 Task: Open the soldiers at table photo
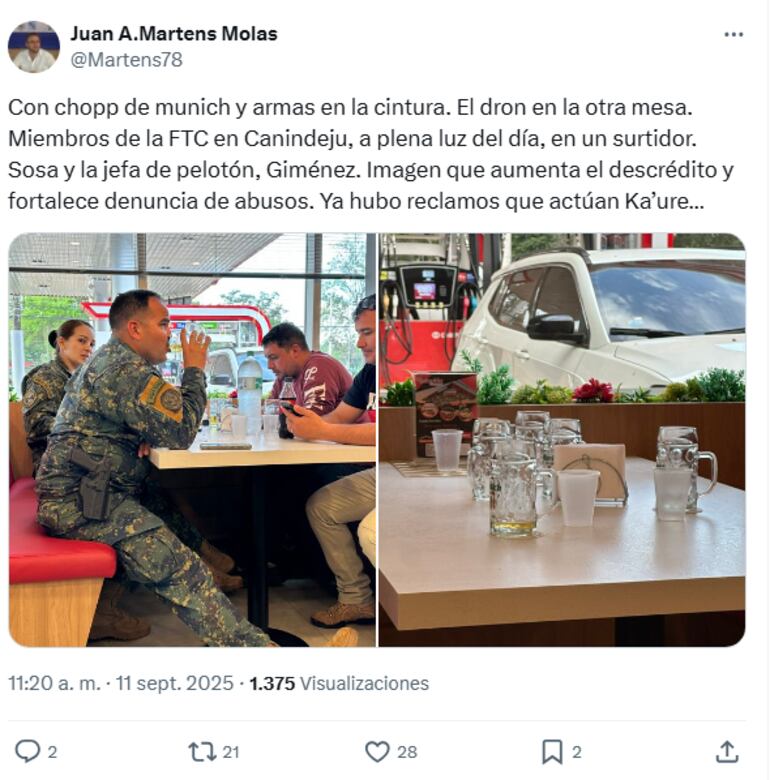192,440
